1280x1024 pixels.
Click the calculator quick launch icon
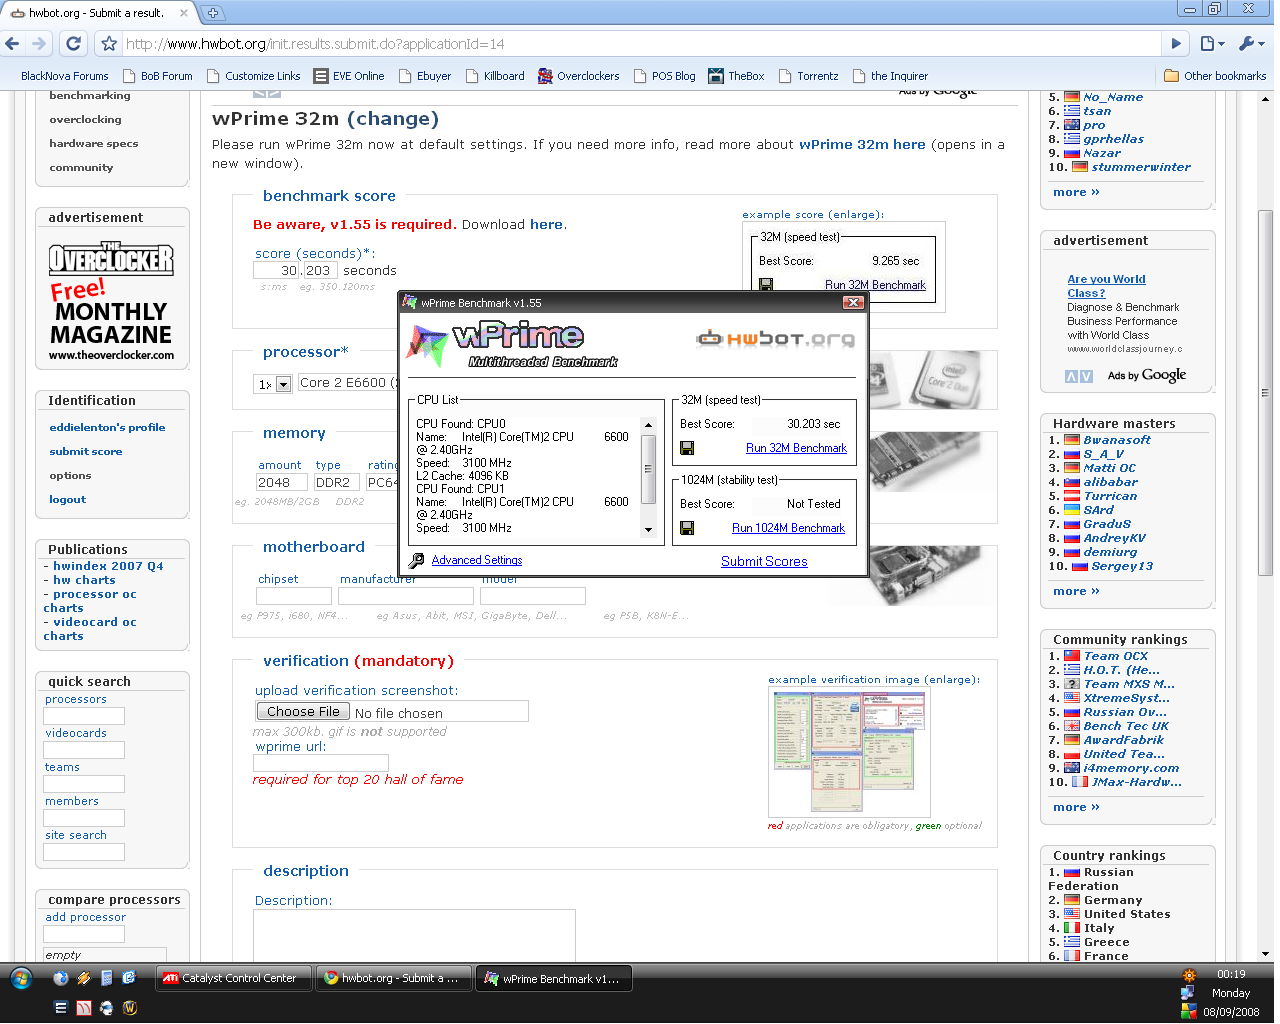(x=107, y=978)
